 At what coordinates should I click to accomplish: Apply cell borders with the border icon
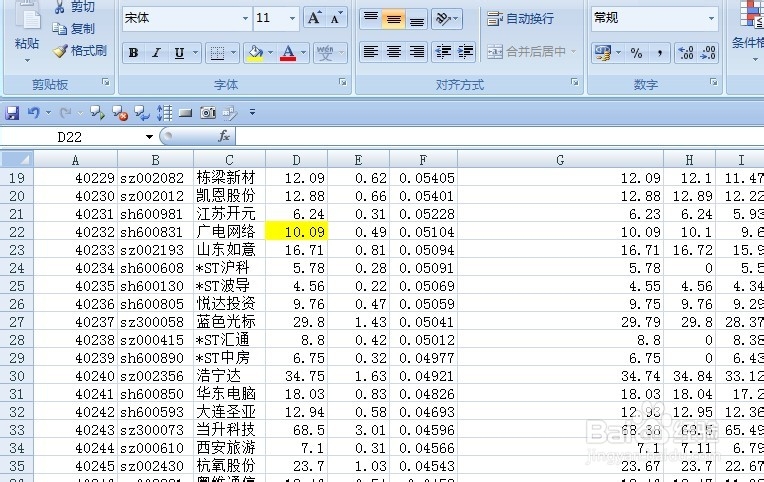pos(217,53)
